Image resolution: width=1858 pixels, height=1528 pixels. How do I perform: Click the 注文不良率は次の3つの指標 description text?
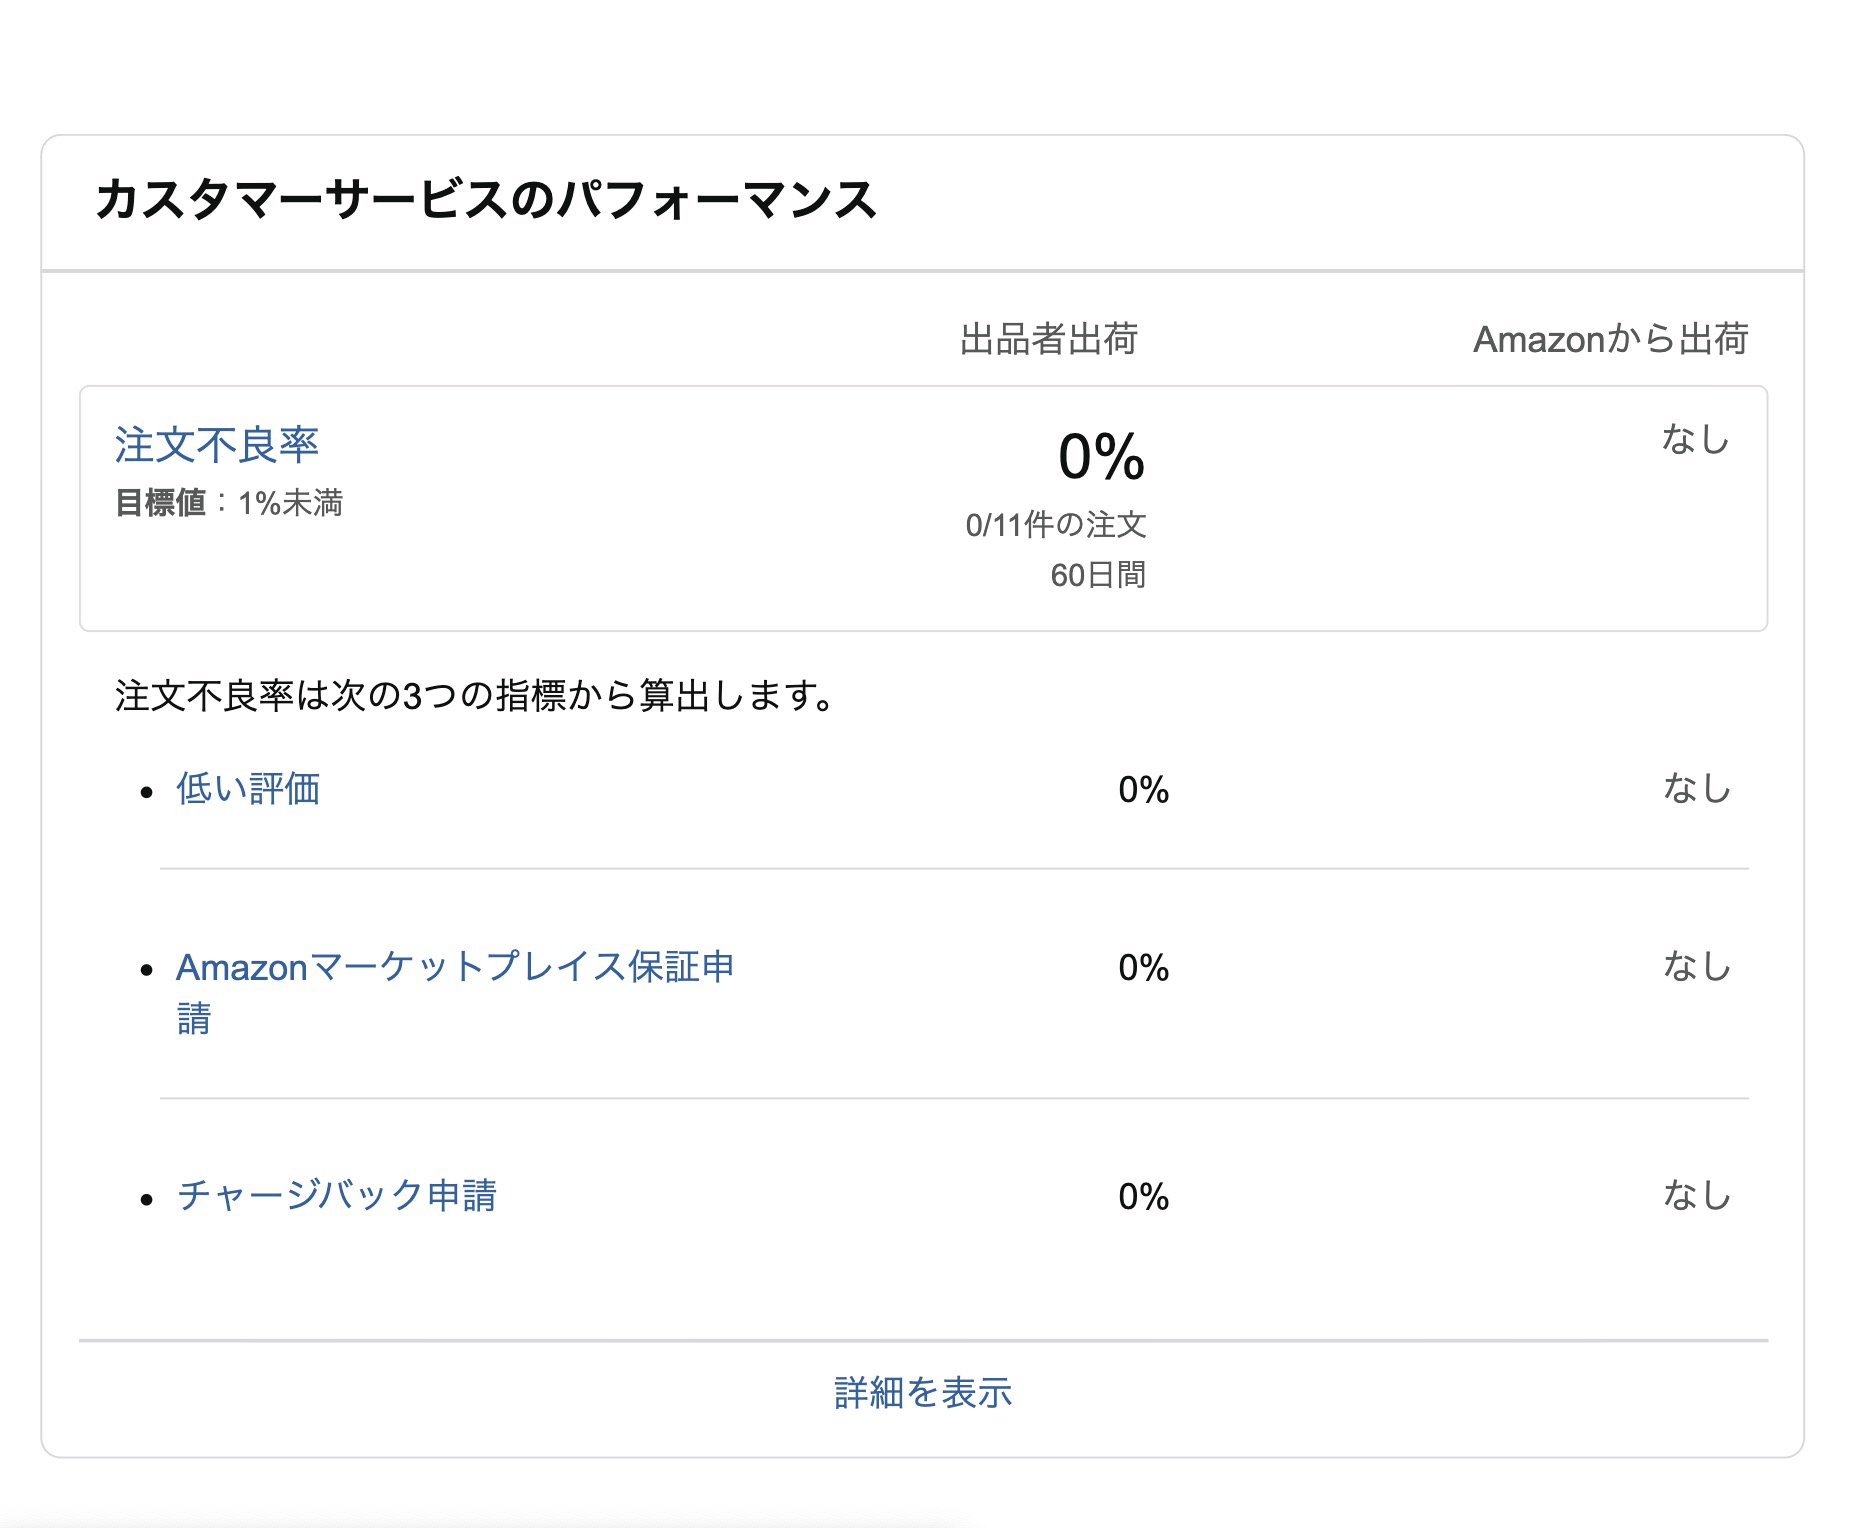tap(476, 695)
